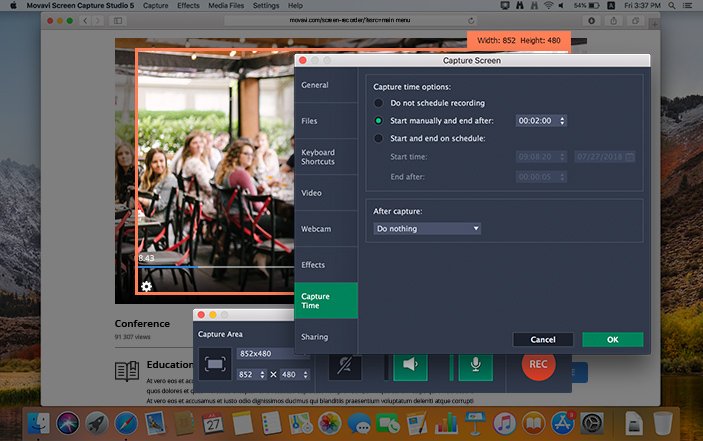Click the Apple menu logo
Viewport: 703px width, 441px height.
[x=13, y=5]
